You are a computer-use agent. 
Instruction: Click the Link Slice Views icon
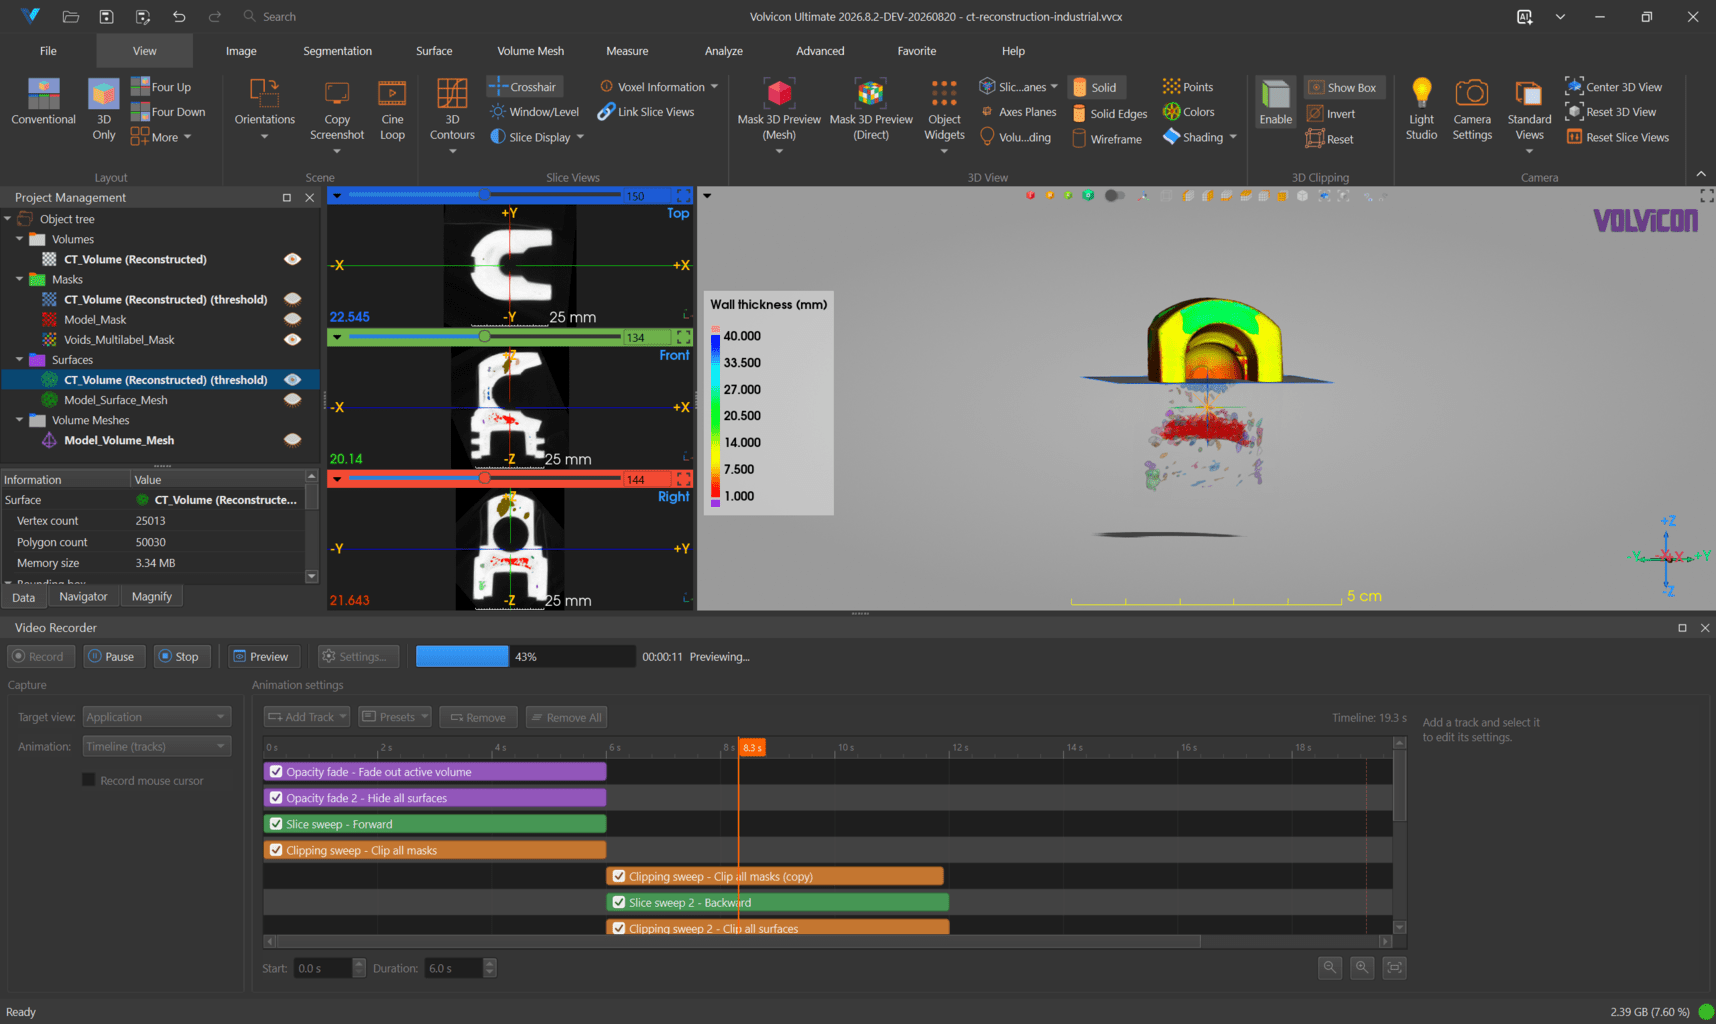coord(606,112)
